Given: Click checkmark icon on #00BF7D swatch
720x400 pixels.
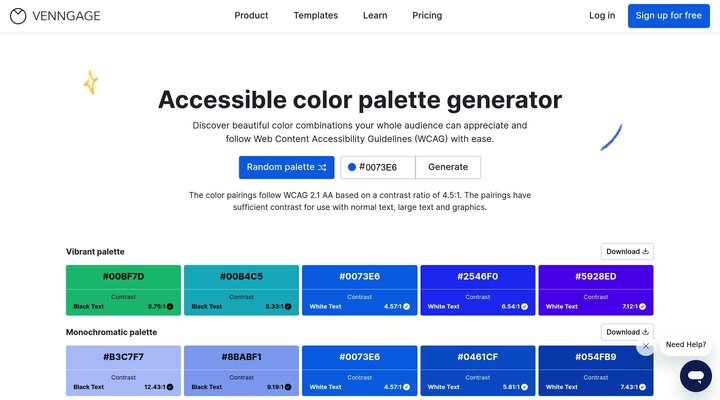Looking at the screenshot, I should coord(170,306).
